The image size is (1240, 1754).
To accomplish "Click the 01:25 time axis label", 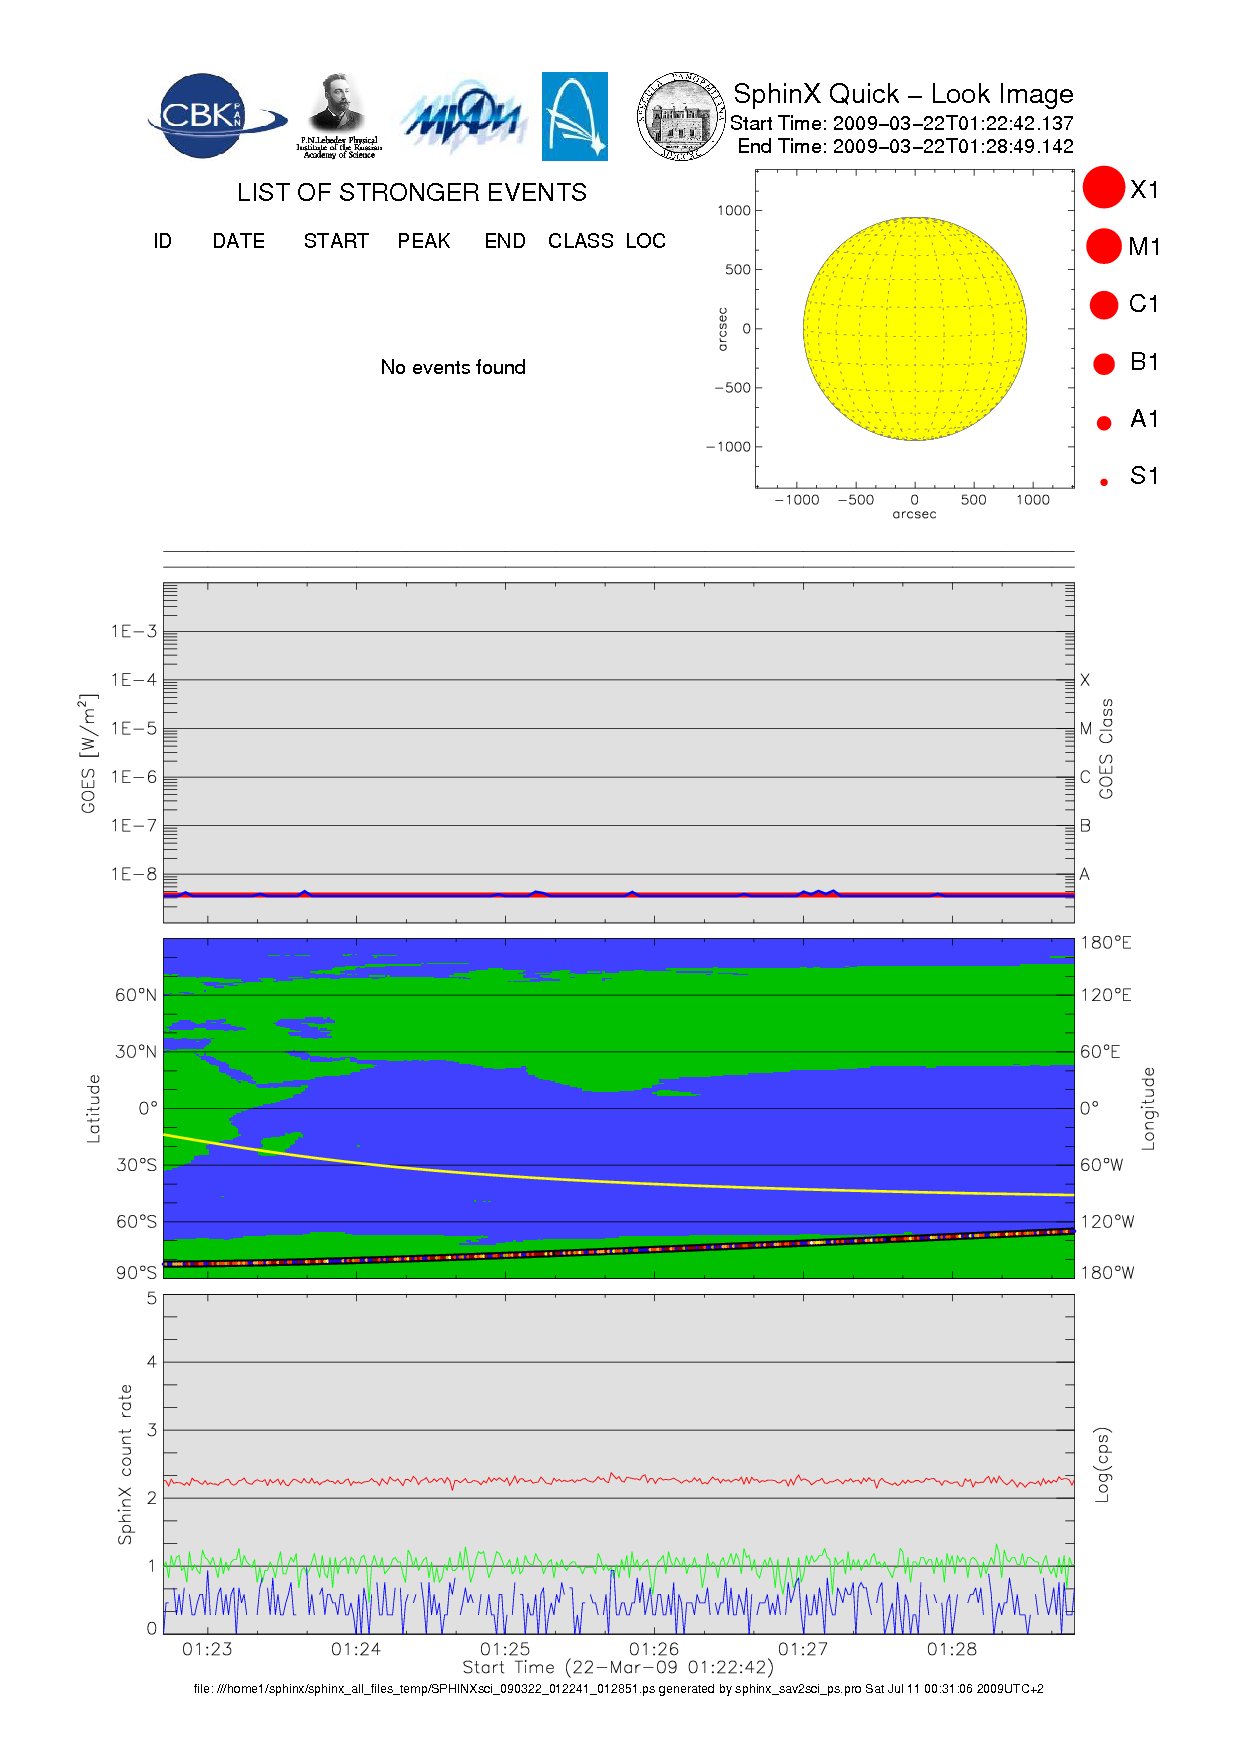I will tap(505, 1649).
